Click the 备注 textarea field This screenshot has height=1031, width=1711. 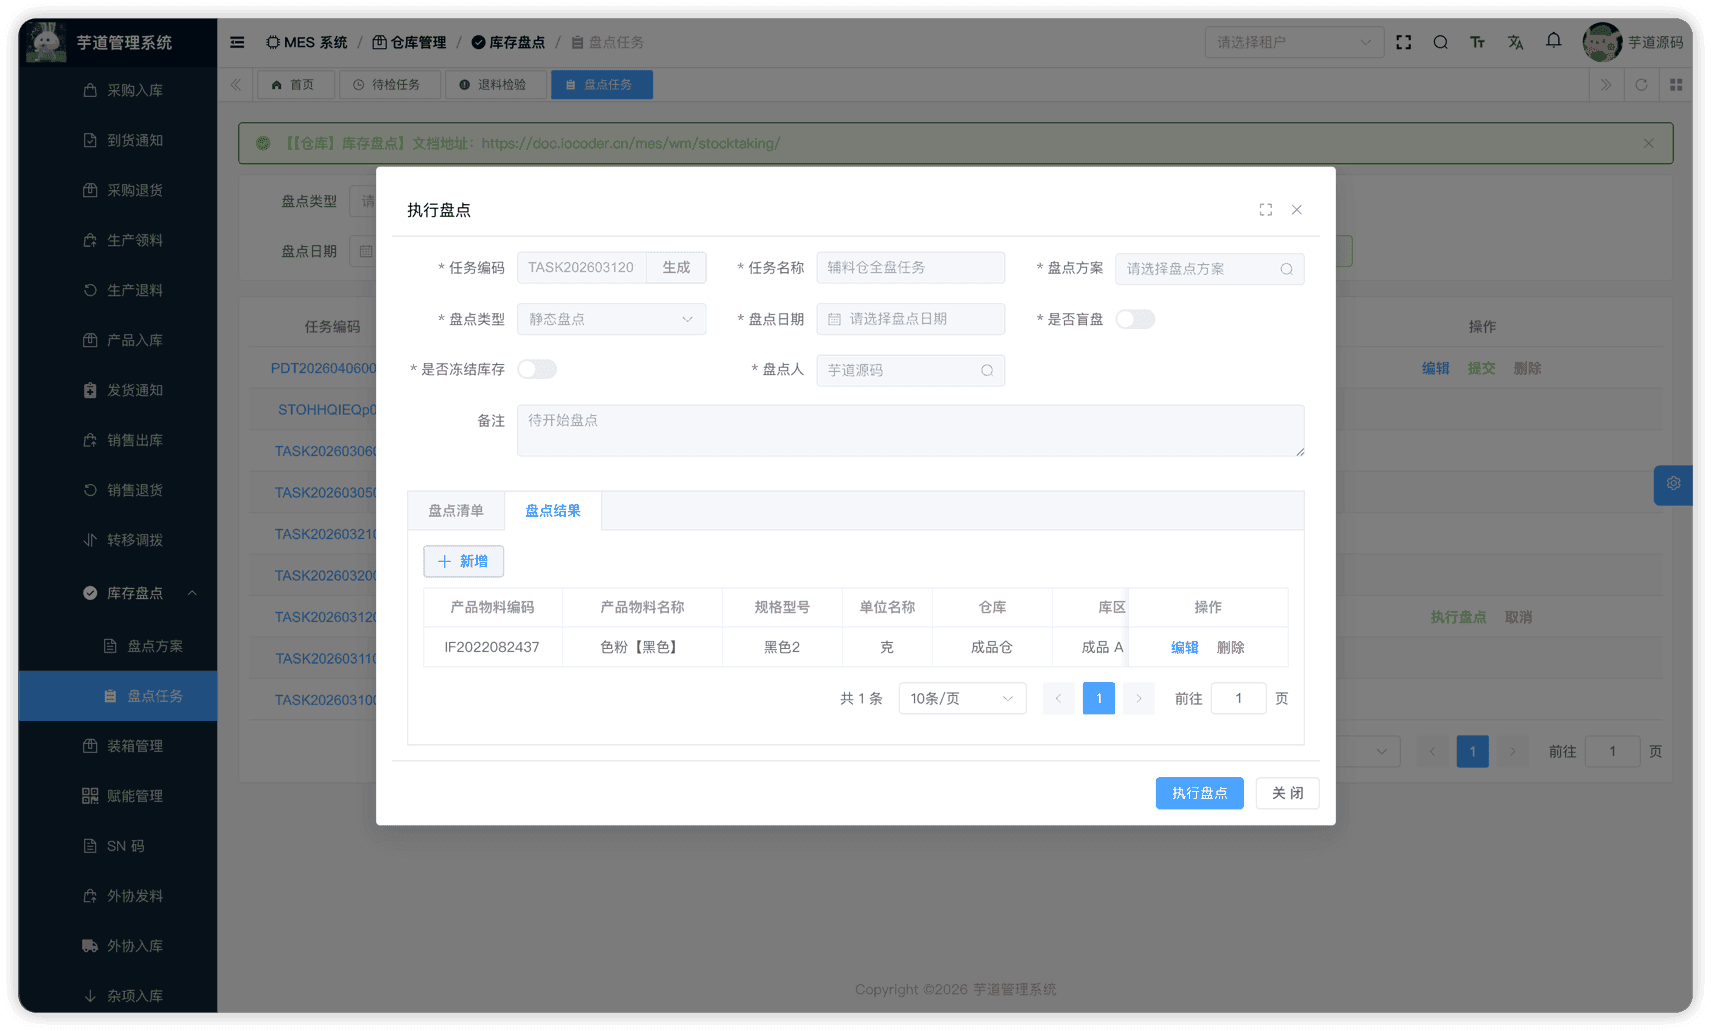(910, 431)
